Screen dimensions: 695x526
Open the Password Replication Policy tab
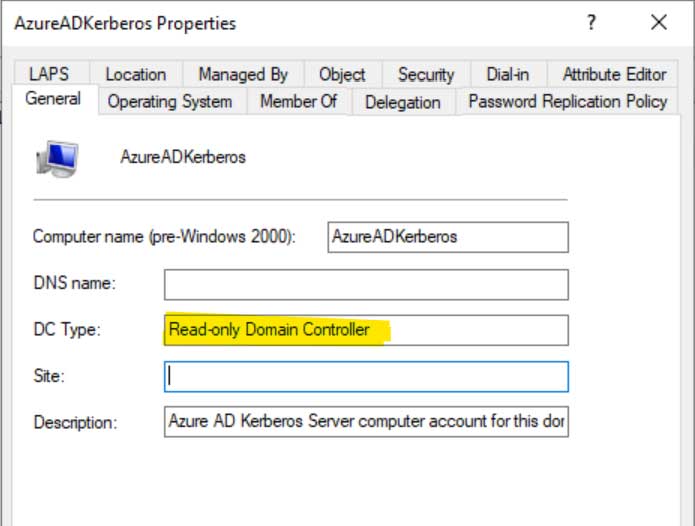pyautogui.click(x=567, y=101)
